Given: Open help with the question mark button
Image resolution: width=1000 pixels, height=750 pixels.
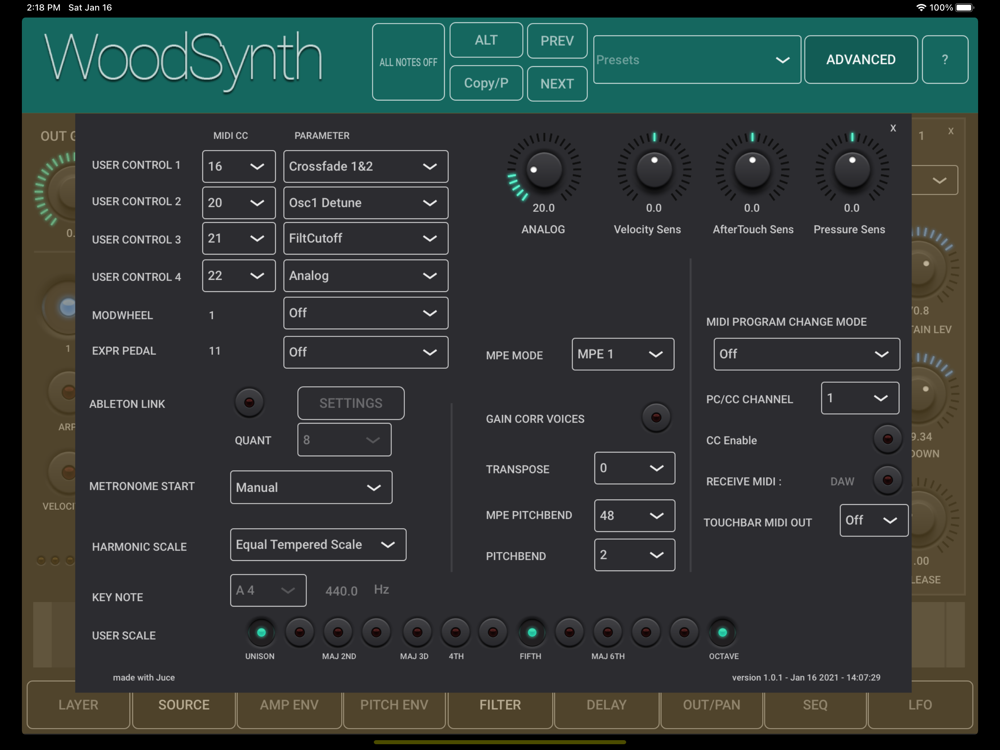Looking at the screenshot, I should point(945,59).
